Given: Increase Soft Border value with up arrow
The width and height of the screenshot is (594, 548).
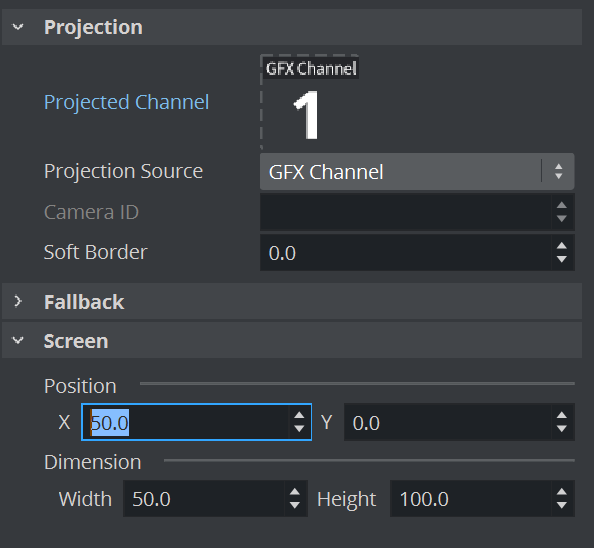Looking at the screenshot, I should (562, 246).
